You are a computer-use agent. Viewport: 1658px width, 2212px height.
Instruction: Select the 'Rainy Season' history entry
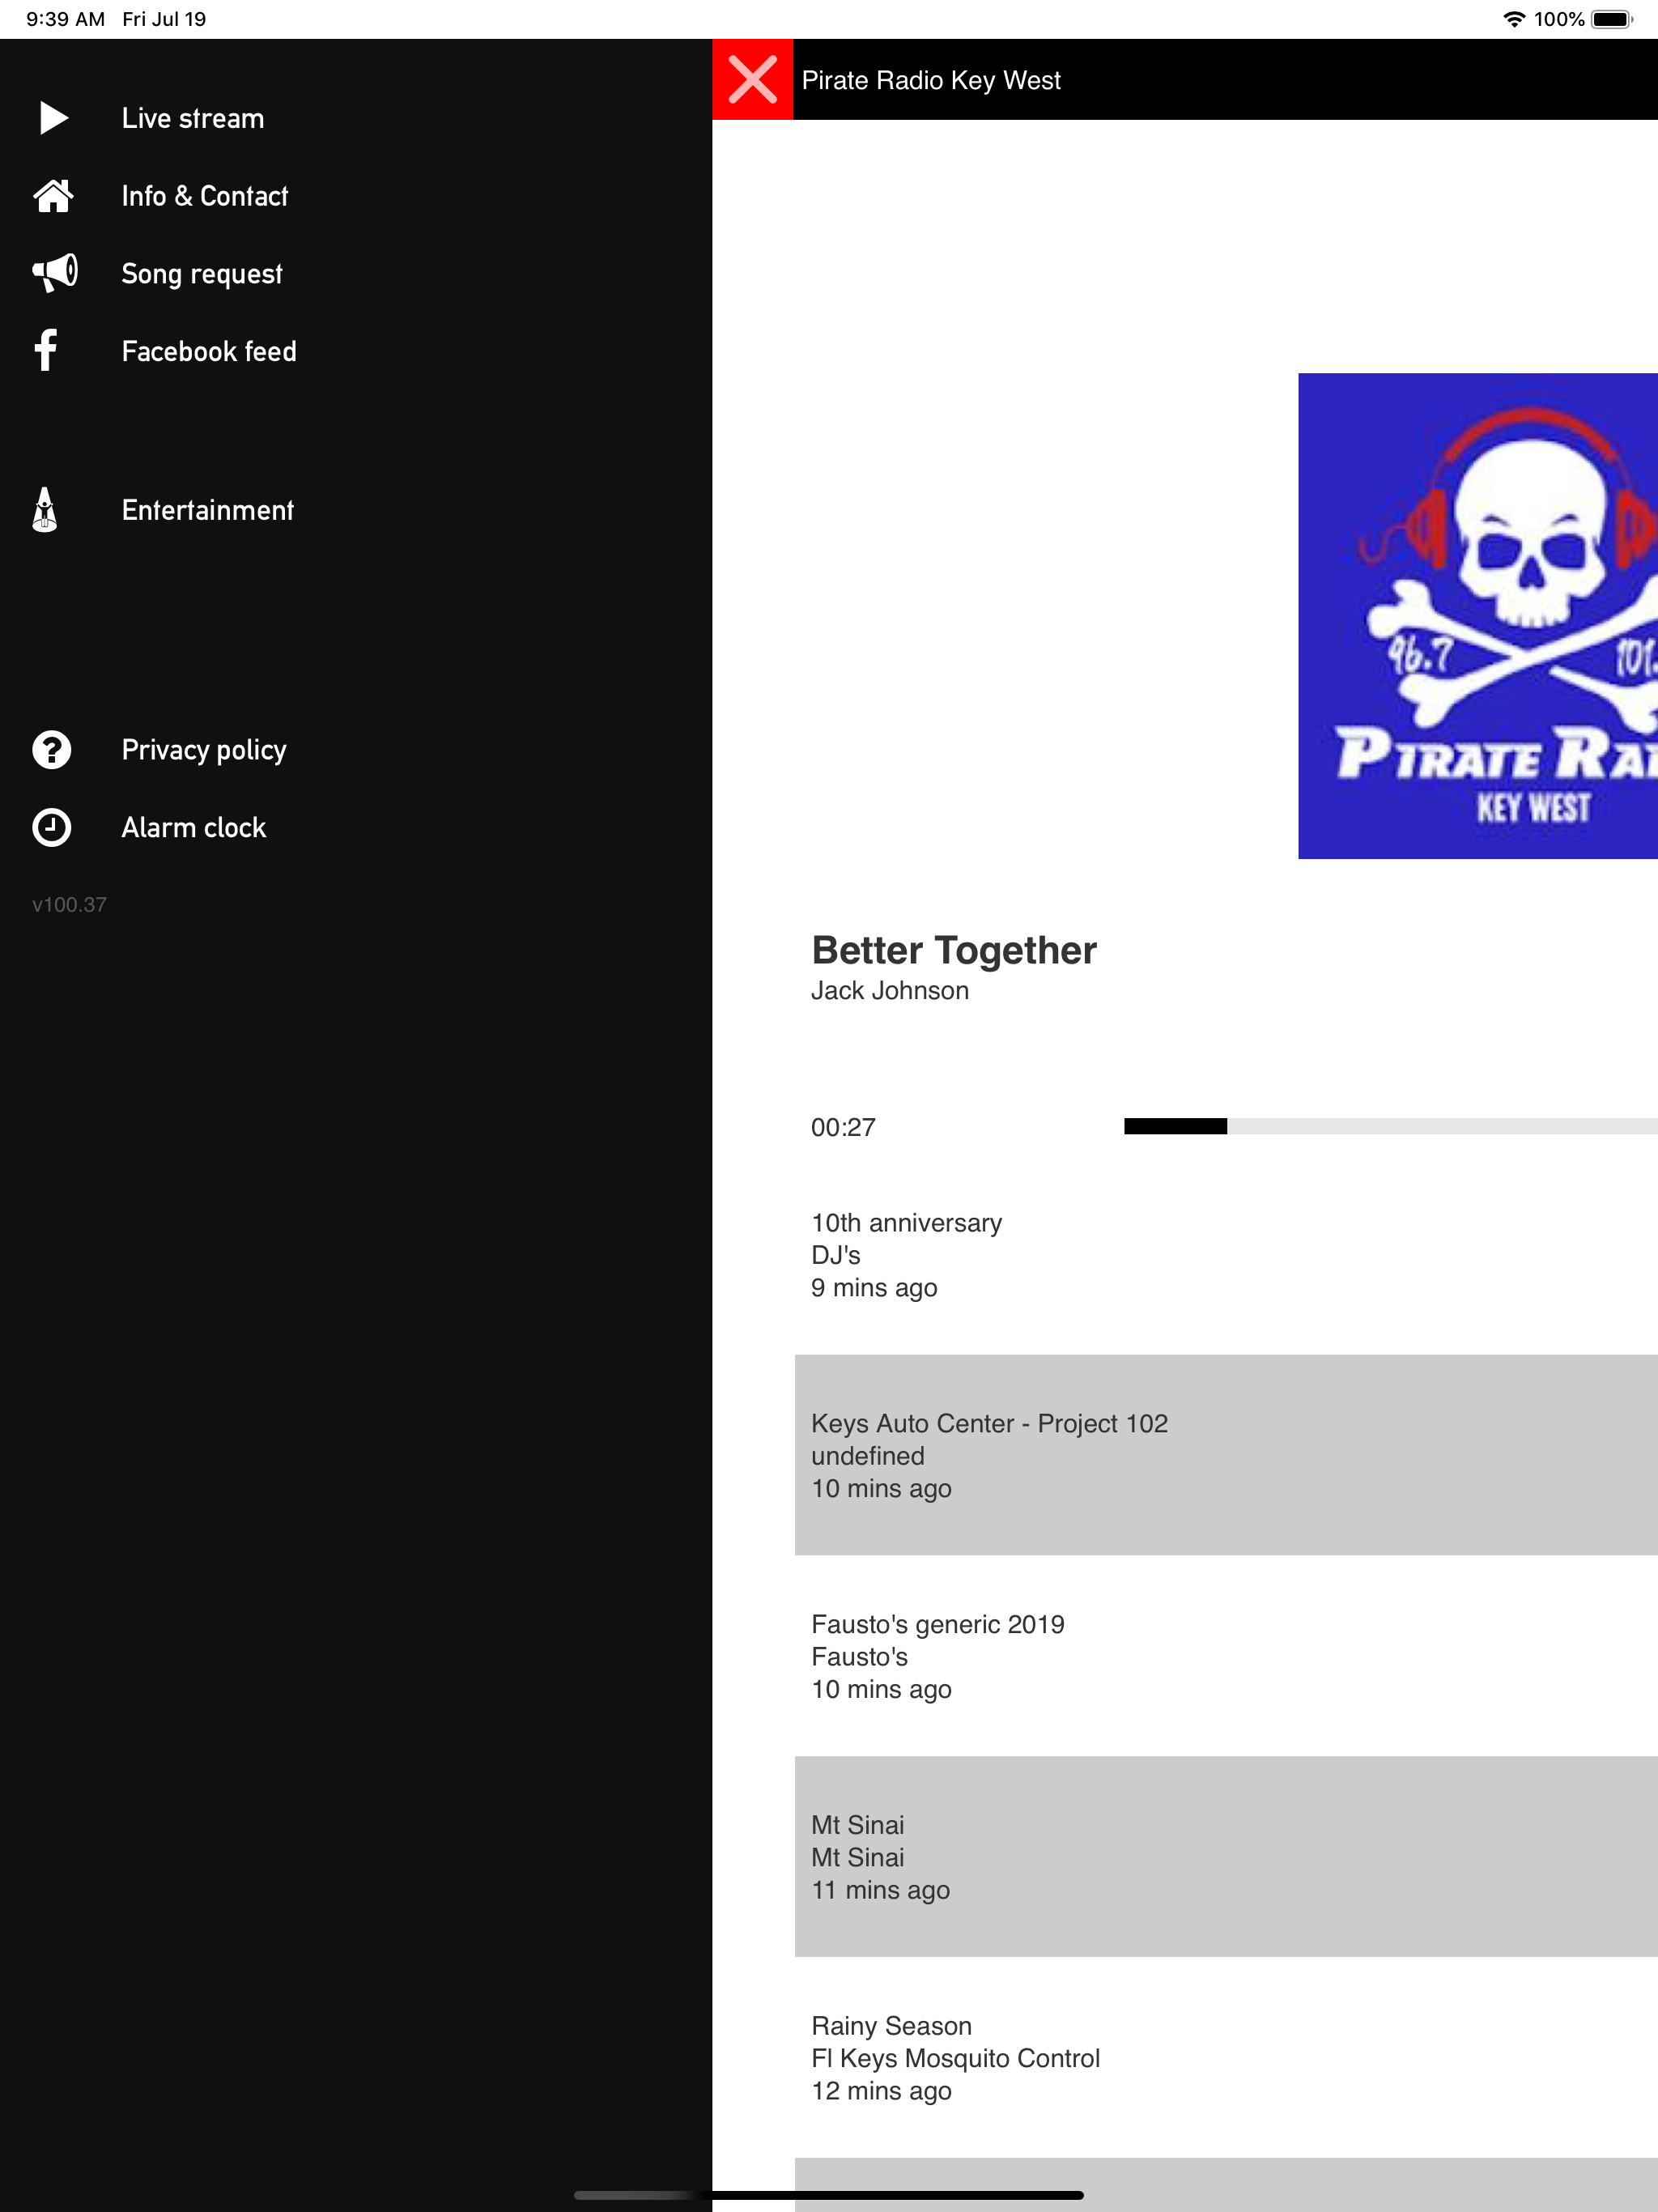[1226, 2057]
